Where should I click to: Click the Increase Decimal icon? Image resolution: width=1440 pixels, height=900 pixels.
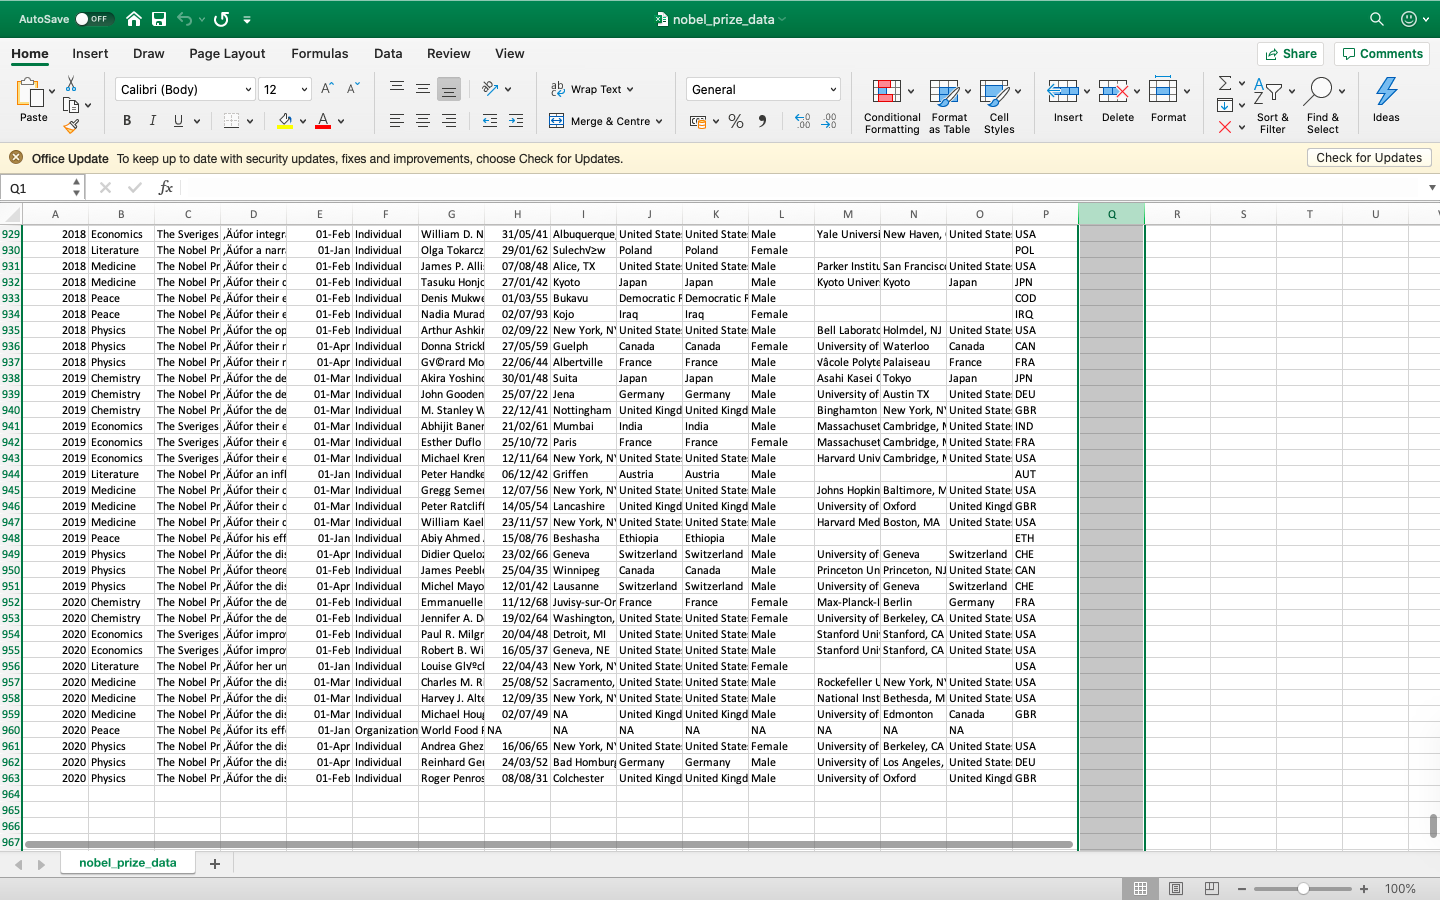tap(802, 120)
